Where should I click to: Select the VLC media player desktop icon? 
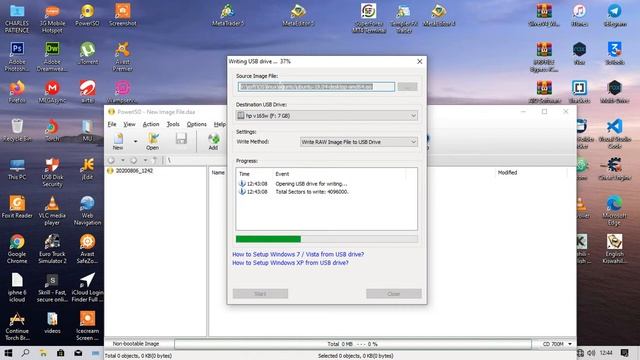coord(52,211)
